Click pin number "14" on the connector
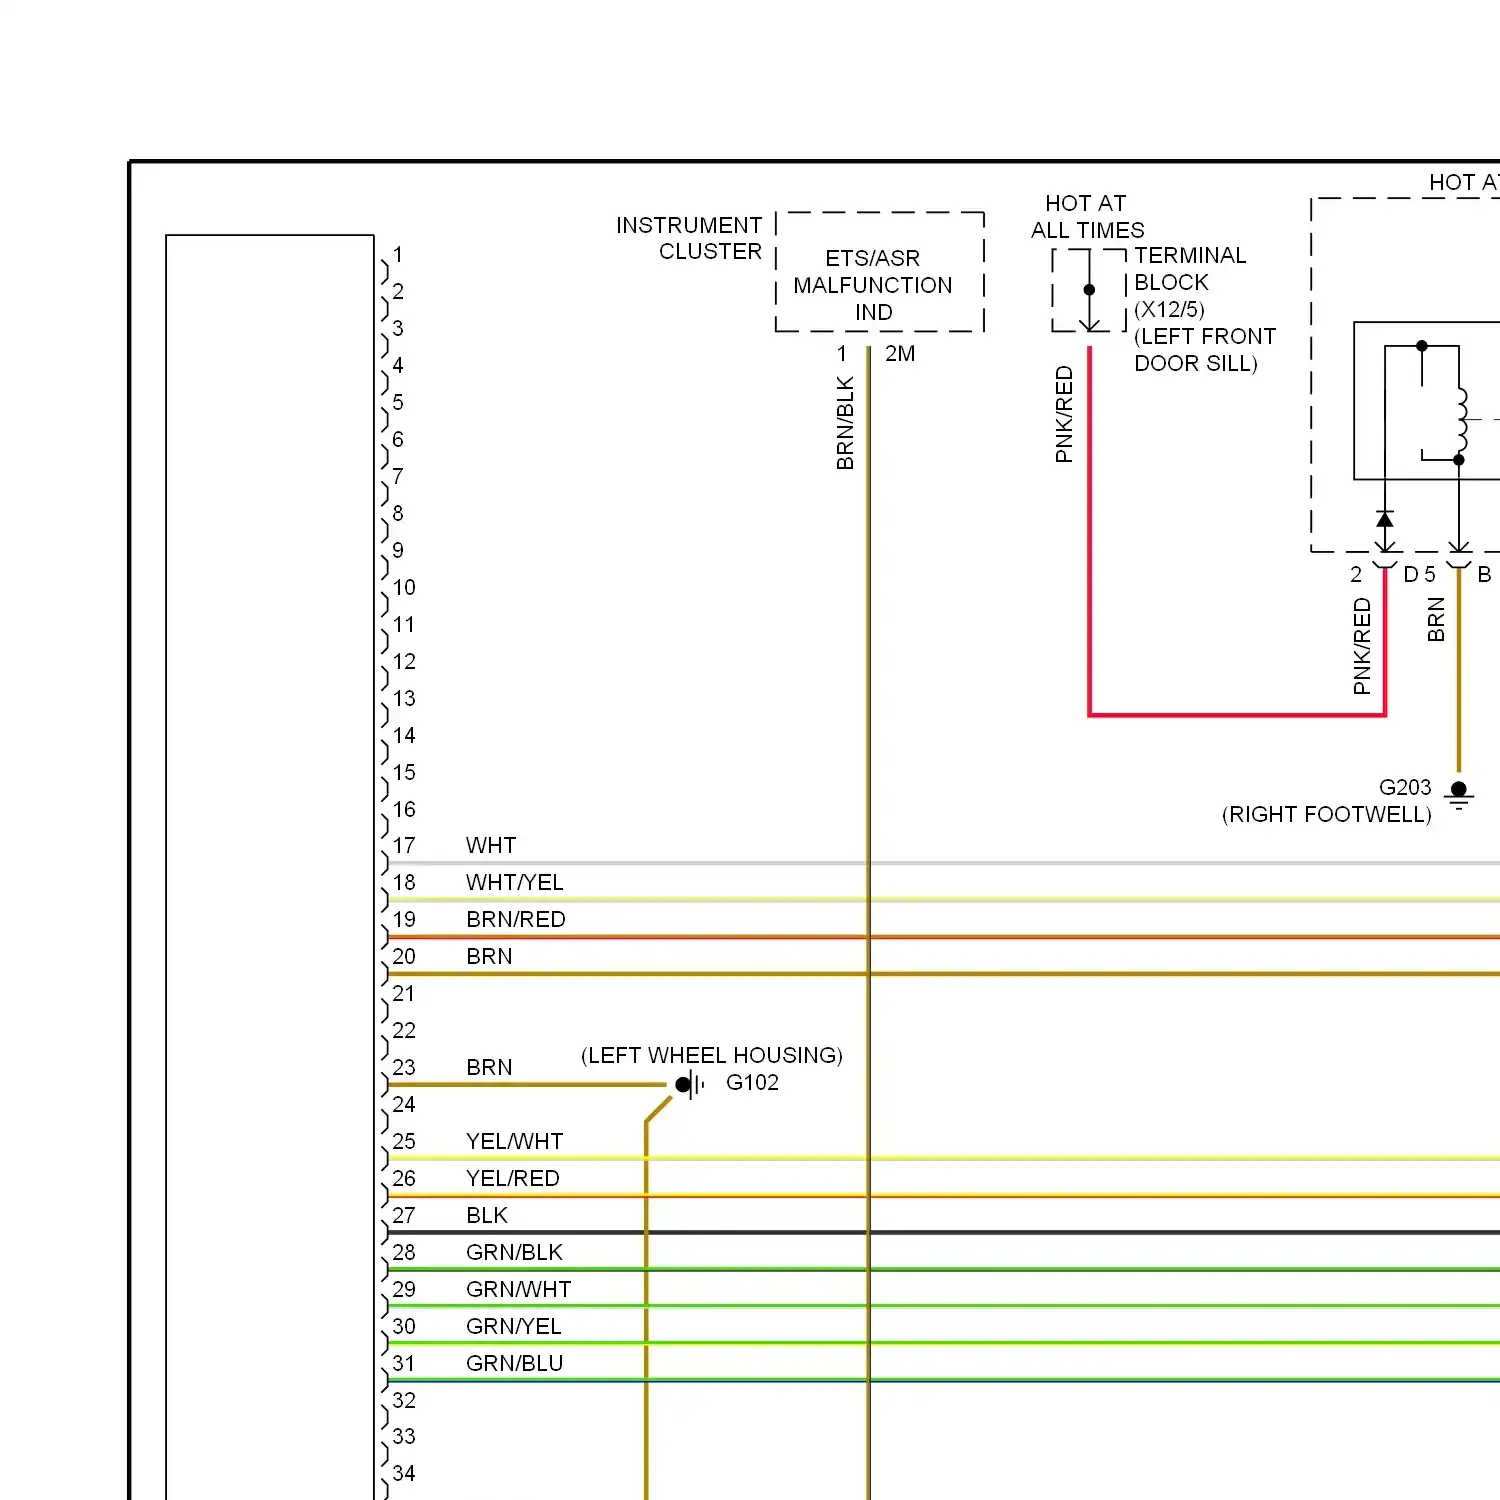The image size is (1500, 1500). [404, 735]
